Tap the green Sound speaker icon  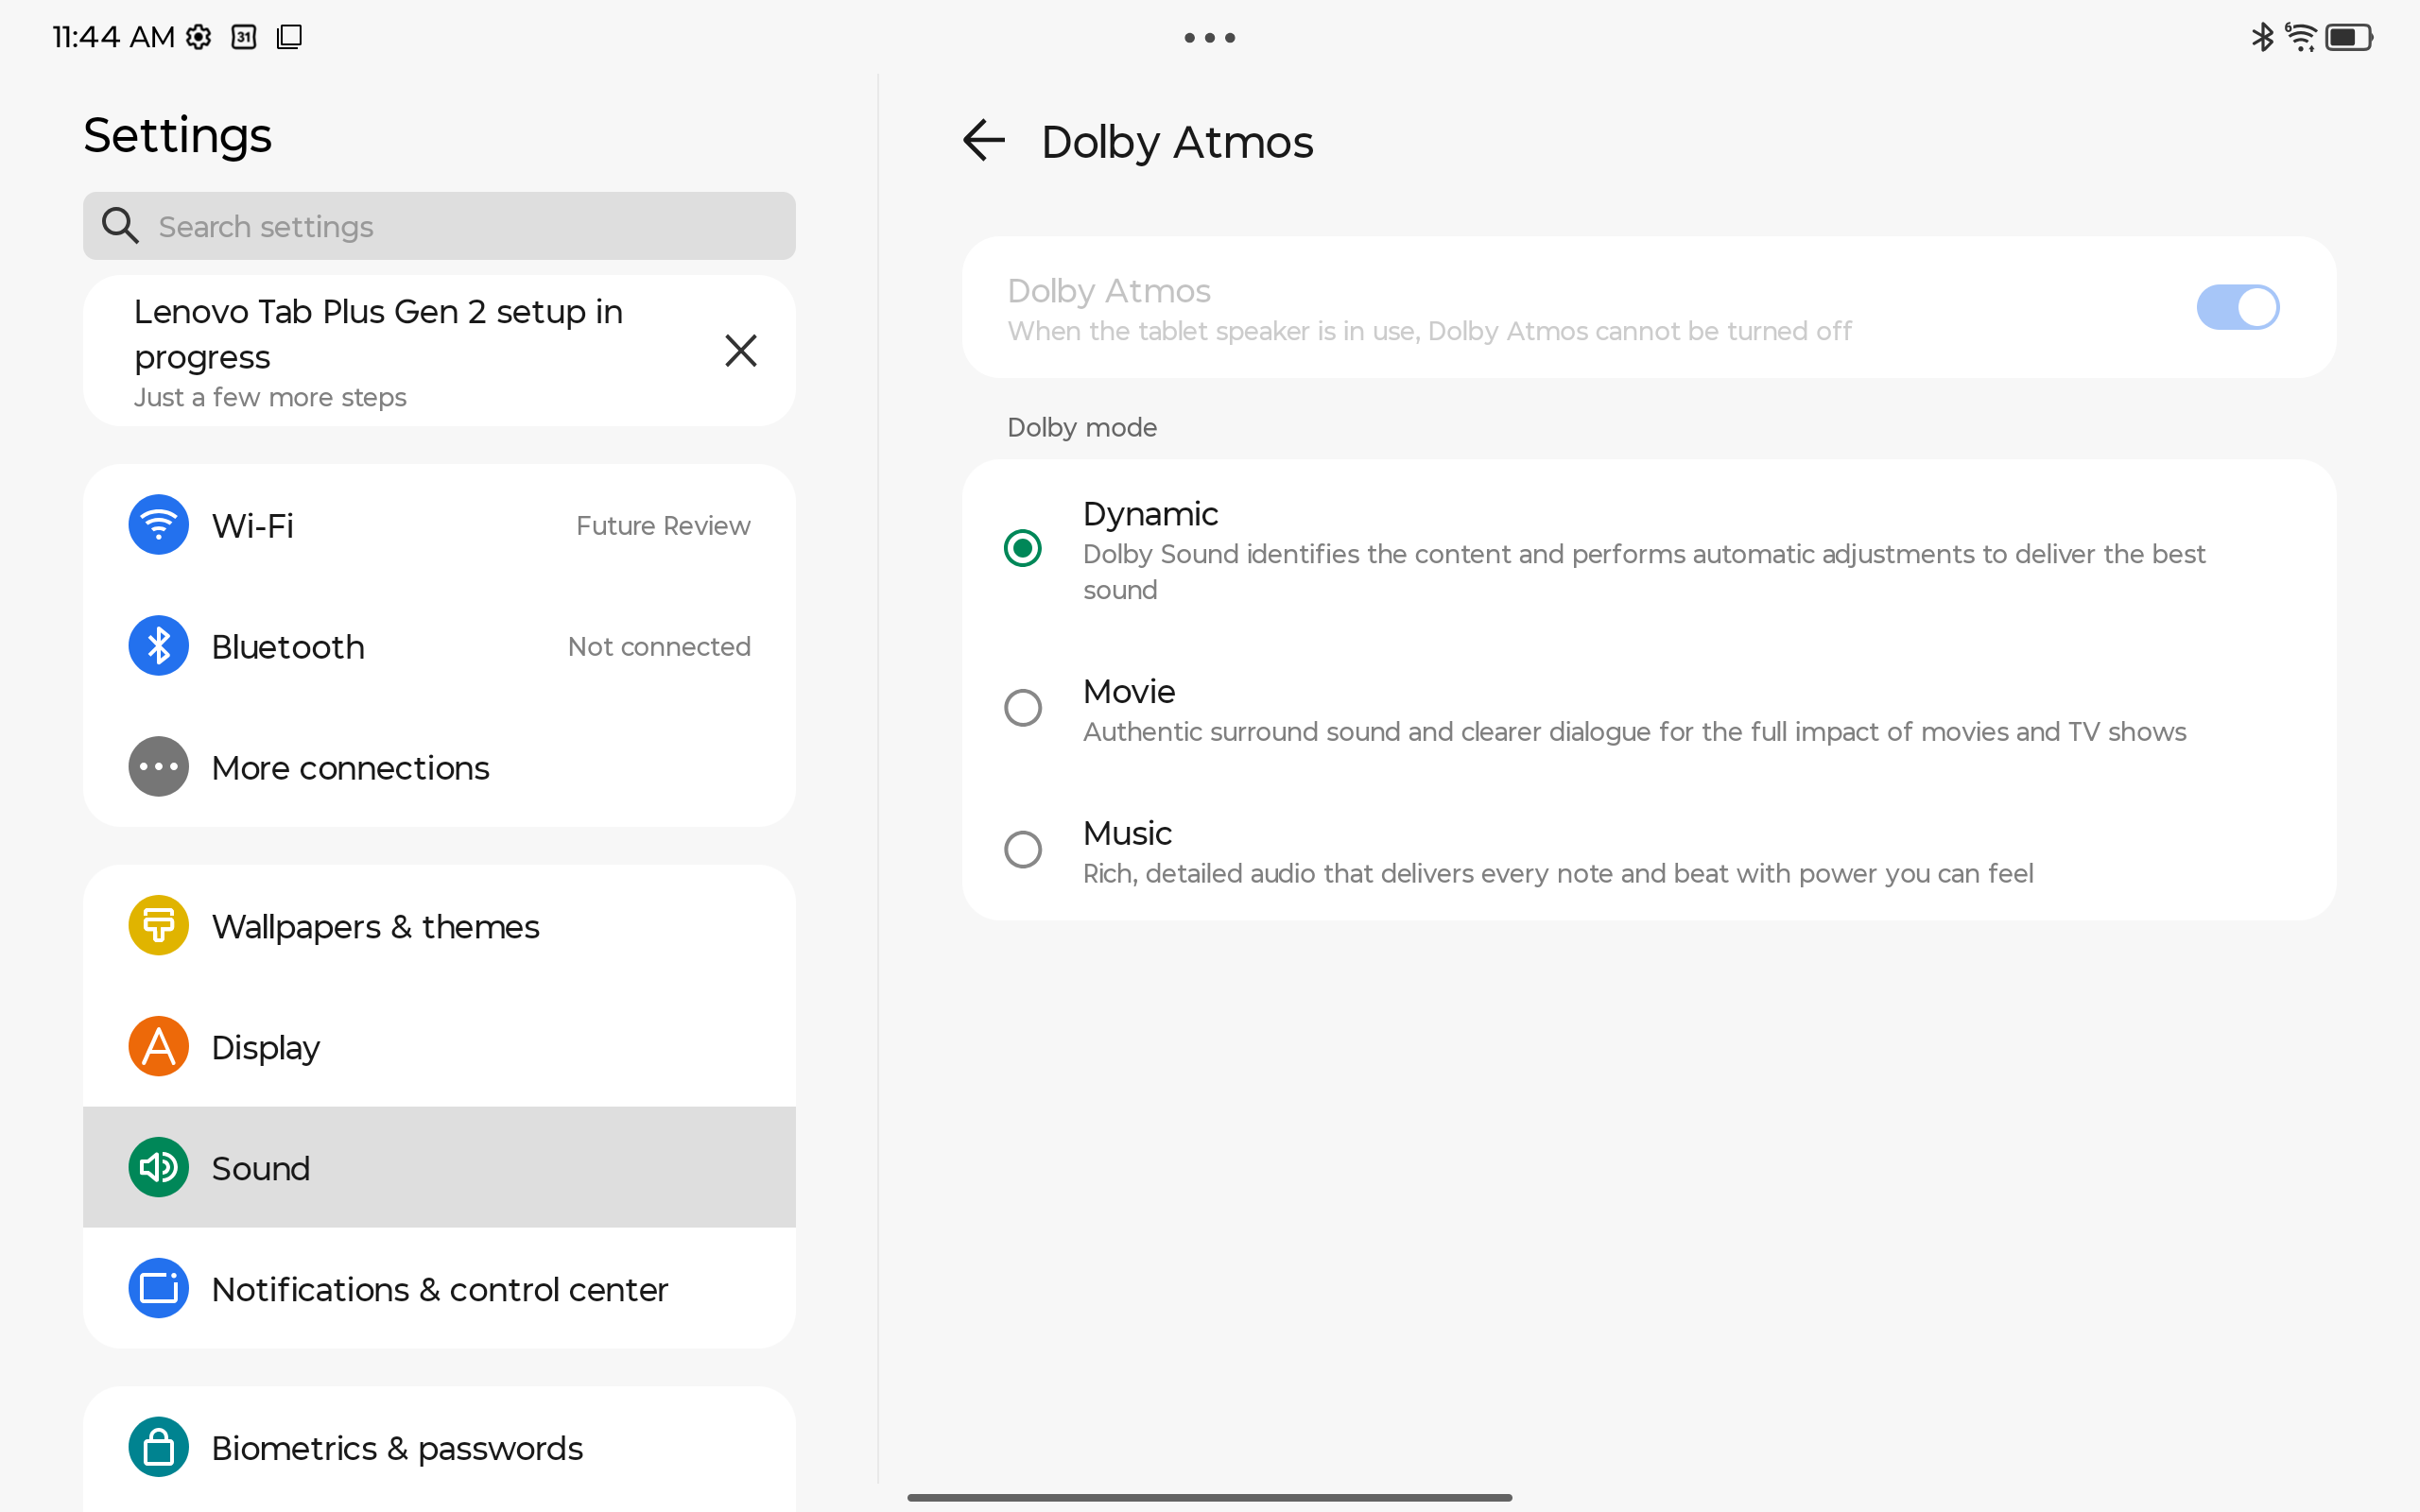coord(158,1168)
